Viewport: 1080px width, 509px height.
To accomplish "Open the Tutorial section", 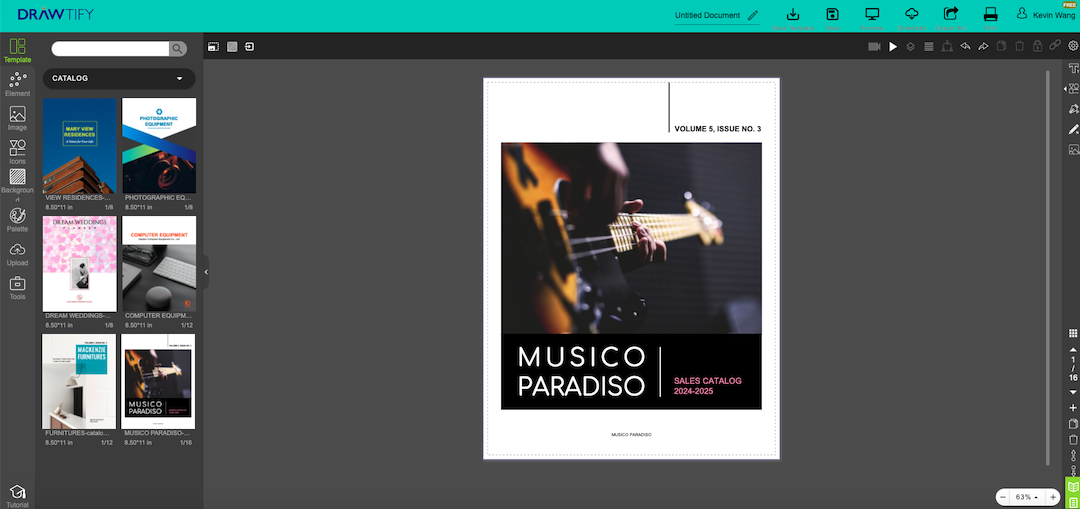I will coord(17,496).
